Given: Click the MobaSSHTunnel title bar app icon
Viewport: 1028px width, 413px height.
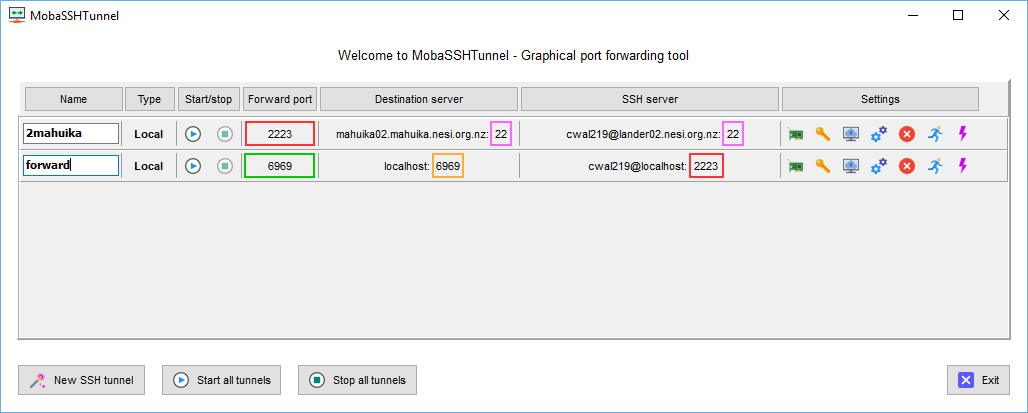Looking at the screenshot, I should 18,16.
